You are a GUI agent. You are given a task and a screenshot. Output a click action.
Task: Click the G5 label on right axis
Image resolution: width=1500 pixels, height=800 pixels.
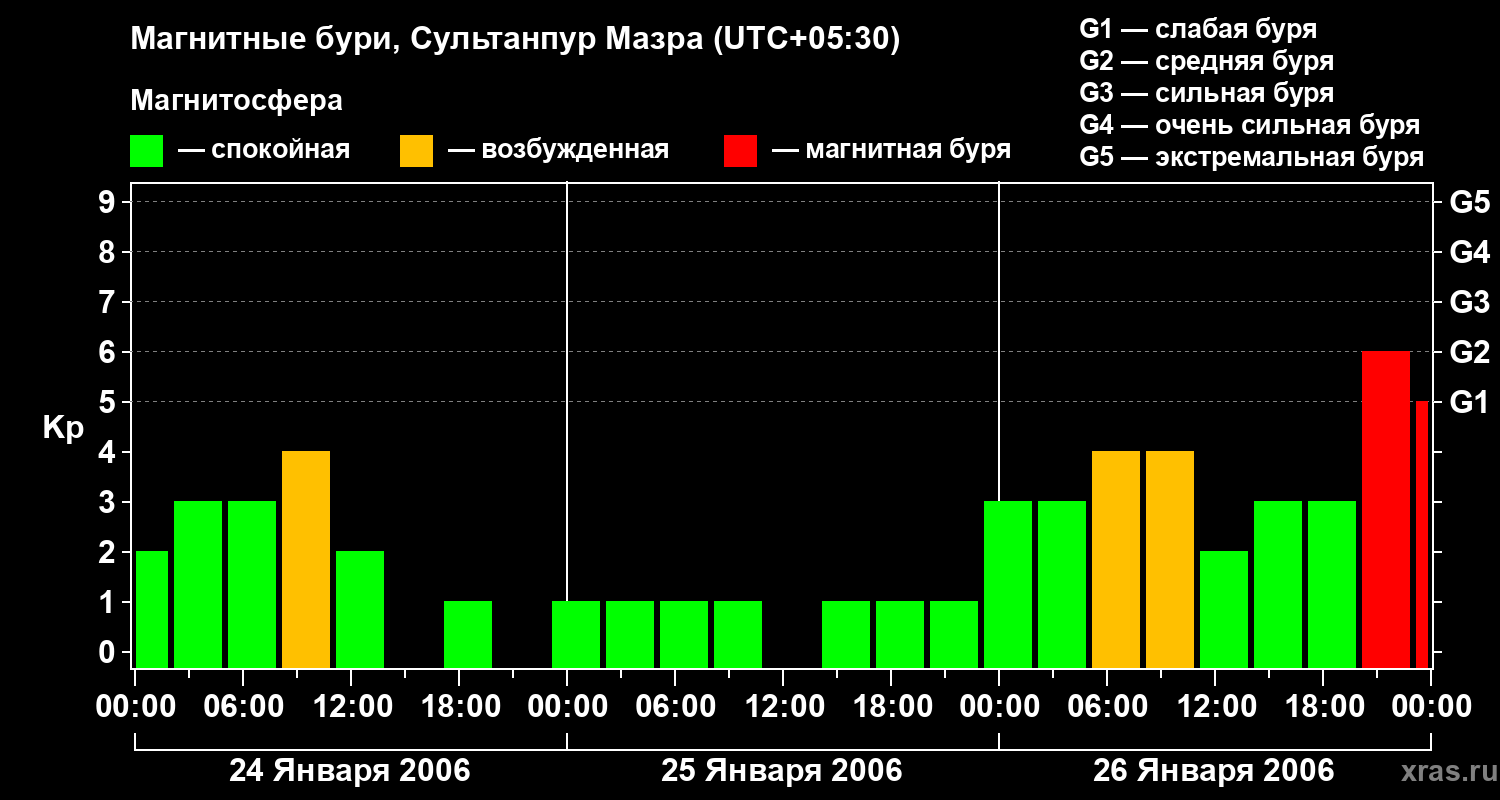pos(1470,203)
